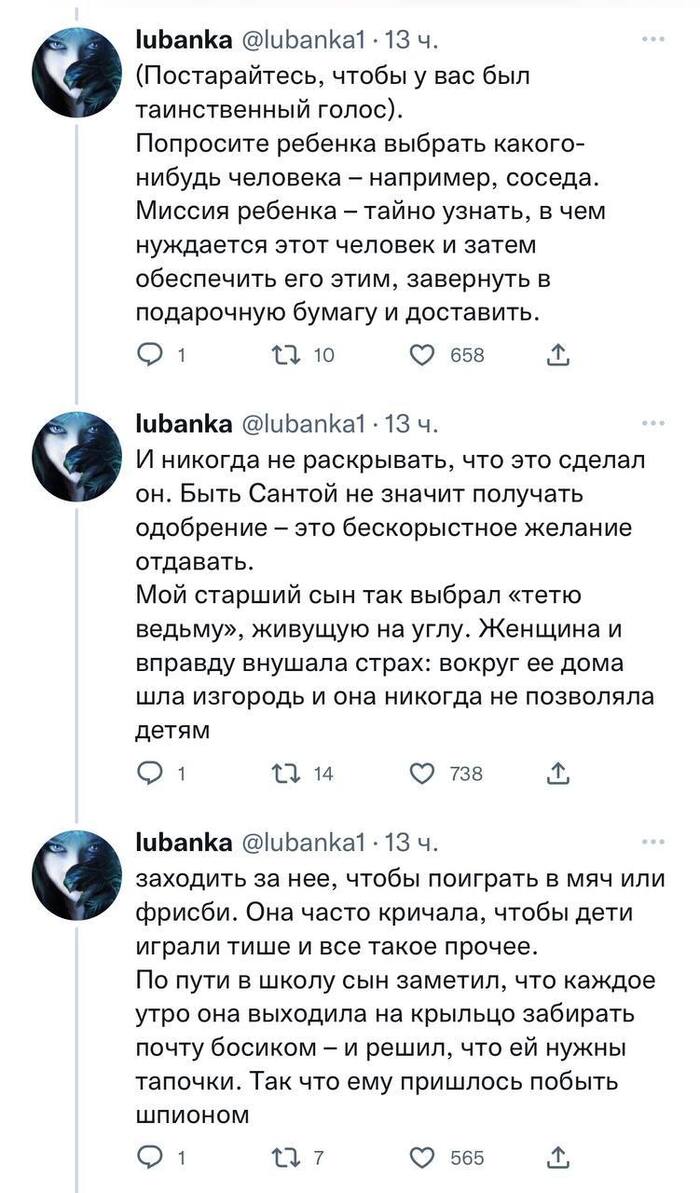The image size is (700, 1193).
Task: Open more options on the third tweet
Action: [654, 841]
